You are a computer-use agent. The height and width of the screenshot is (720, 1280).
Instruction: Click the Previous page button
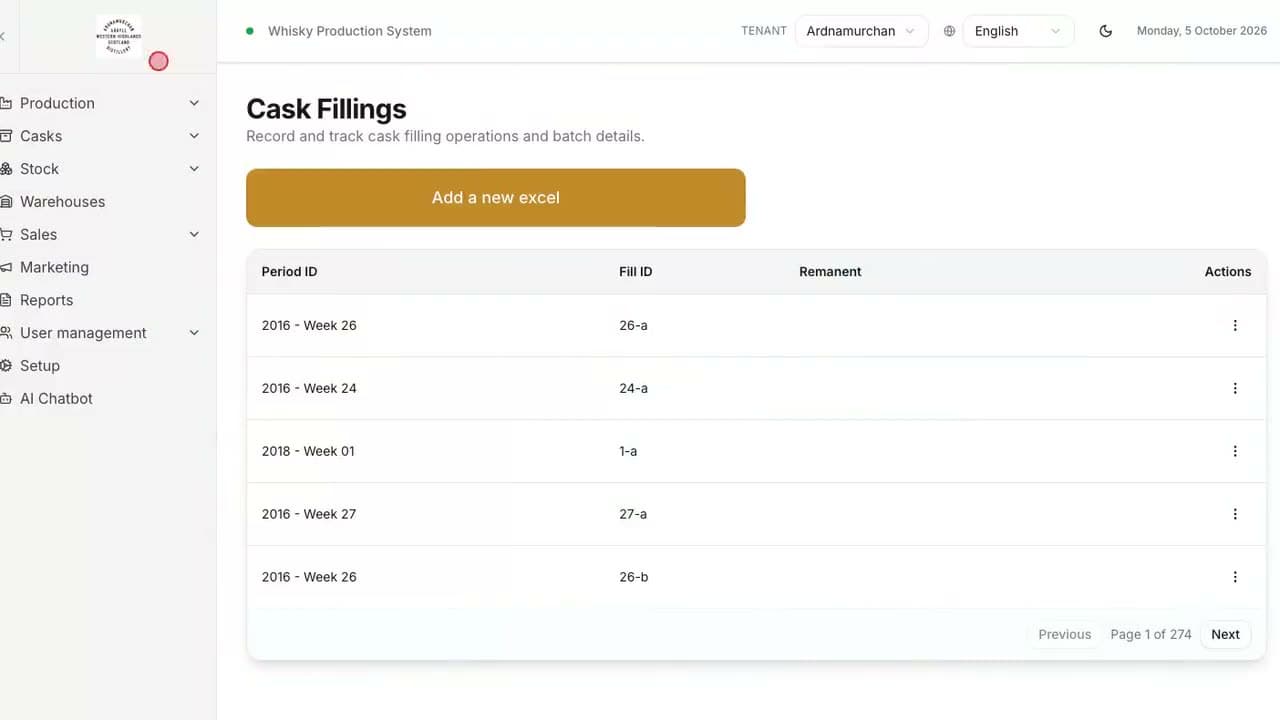[1064, 634]
